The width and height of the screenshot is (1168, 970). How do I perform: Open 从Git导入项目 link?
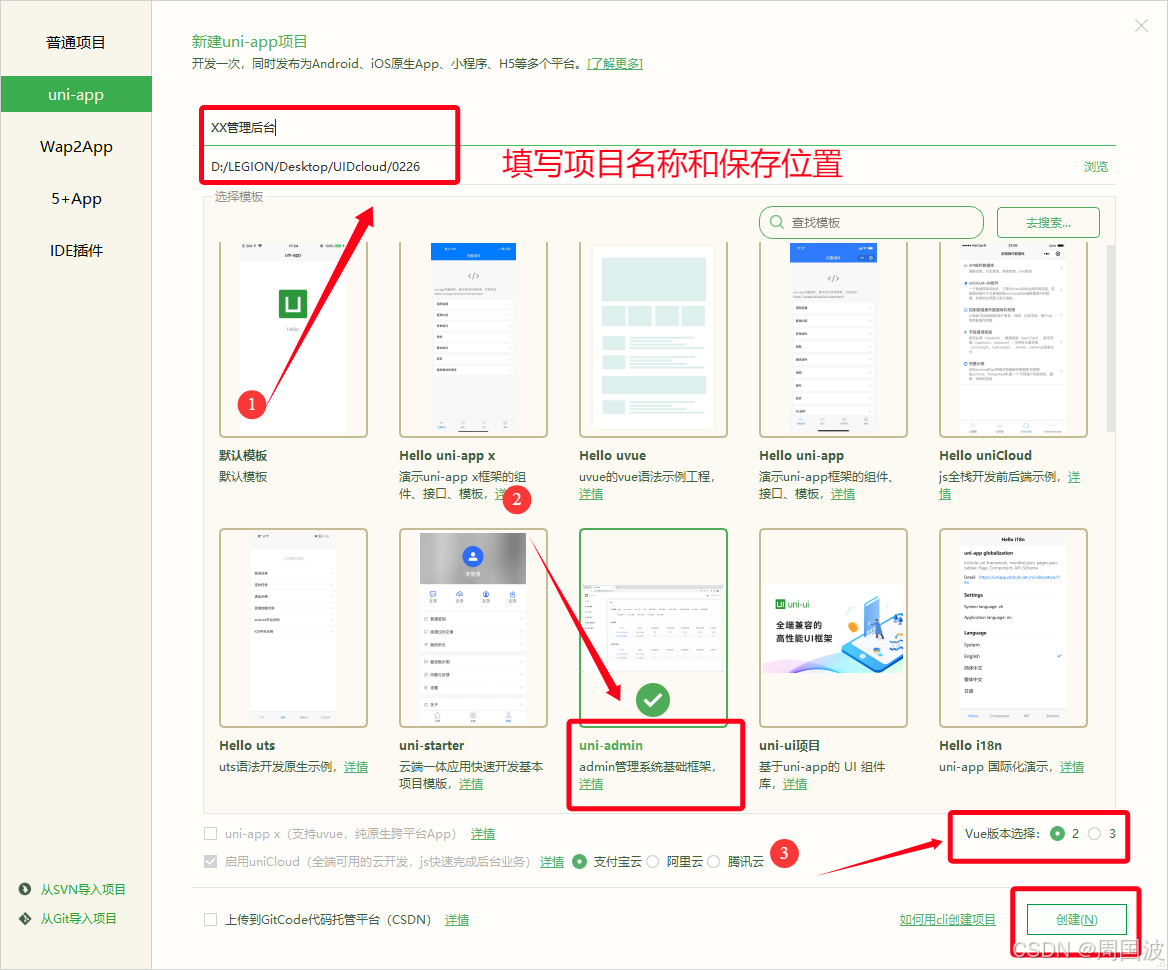click(x=78, y=919)
